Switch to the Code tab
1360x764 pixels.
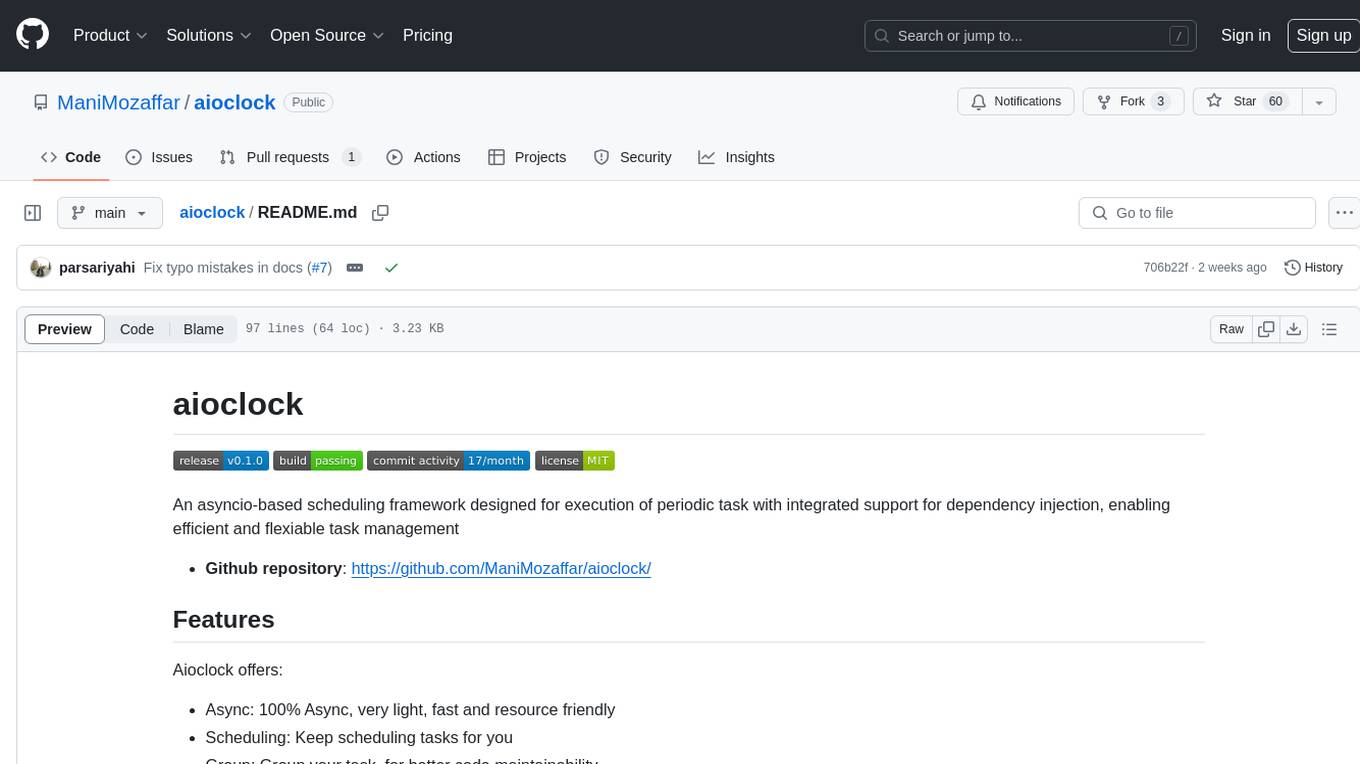[71, 157]
